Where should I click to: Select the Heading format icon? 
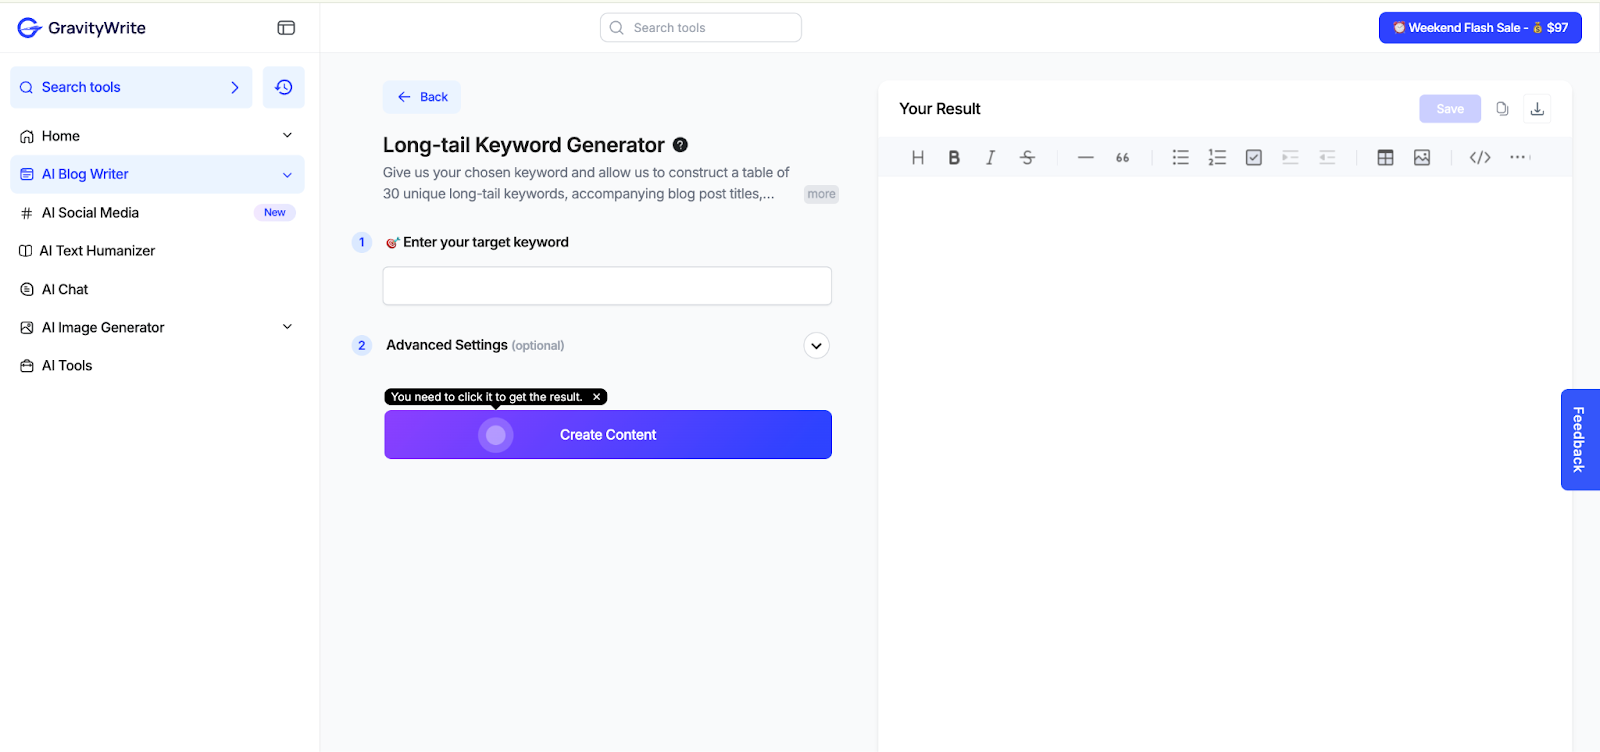918,157
